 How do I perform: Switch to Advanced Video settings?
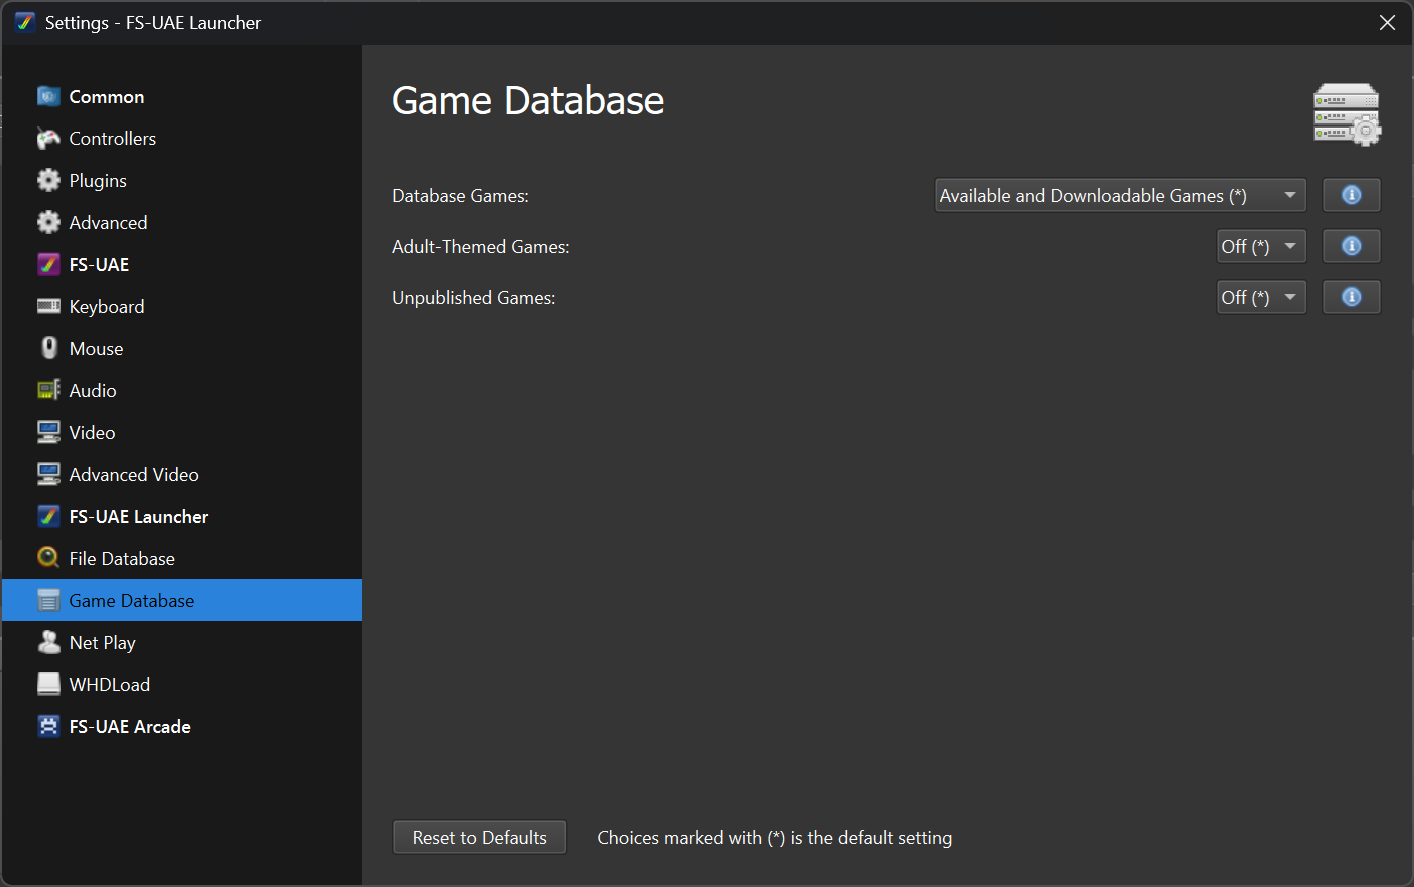tap(182, 474)
